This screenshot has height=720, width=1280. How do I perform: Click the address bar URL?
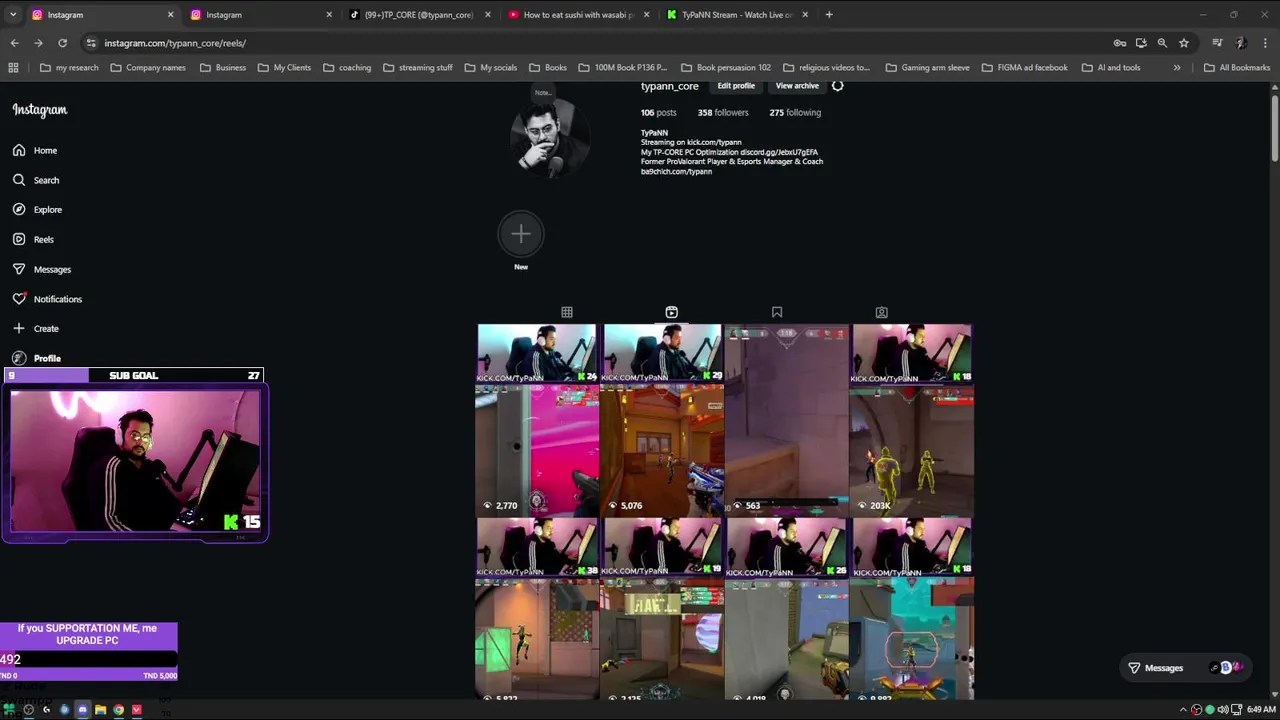tap(175, 43)
